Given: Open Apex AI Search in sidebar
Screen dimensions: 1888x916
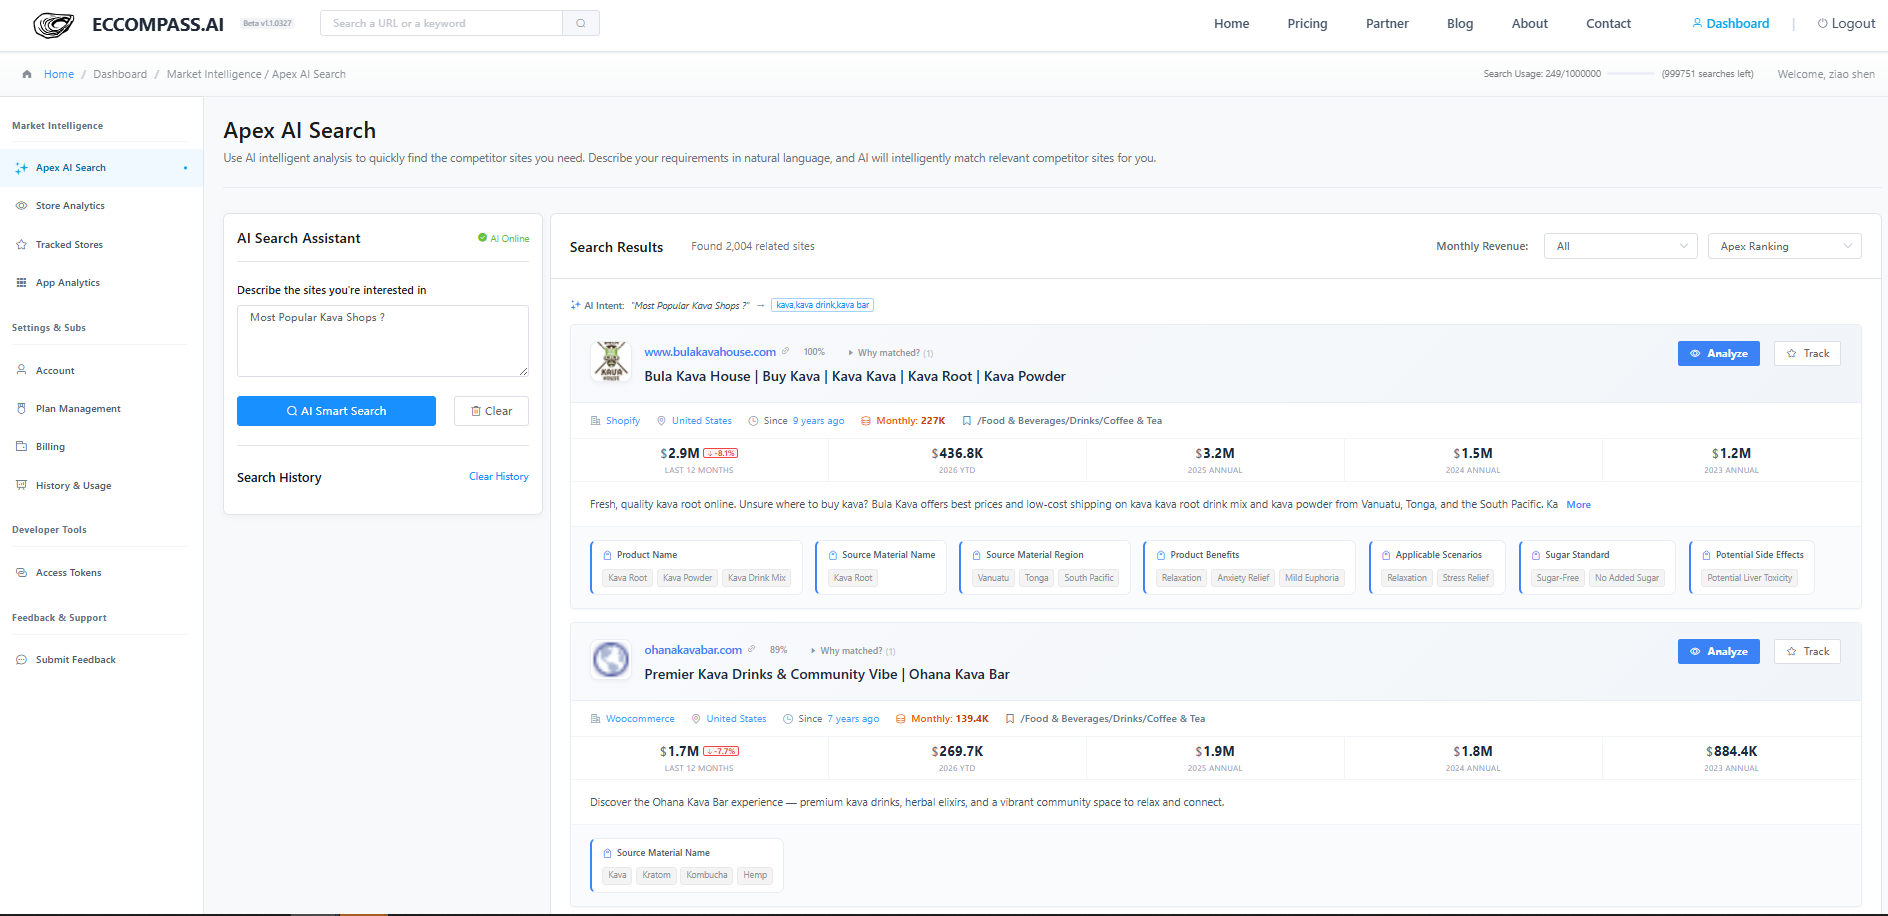Looking at the screenshot, I should (x=101, y=168).
